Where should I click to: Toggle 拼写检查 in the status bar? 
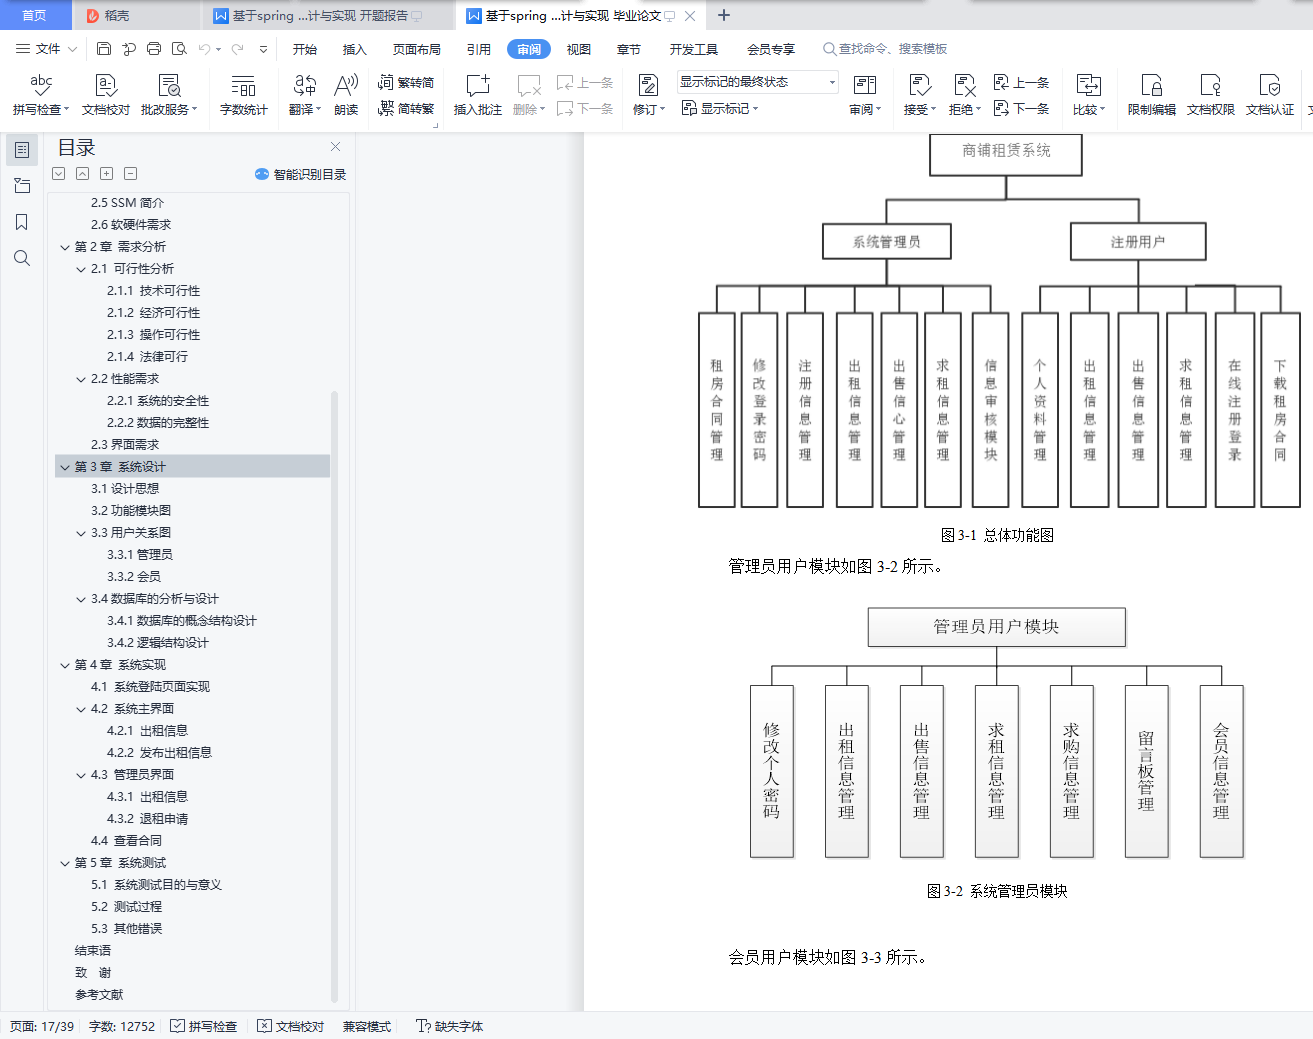coord(204,1026)
